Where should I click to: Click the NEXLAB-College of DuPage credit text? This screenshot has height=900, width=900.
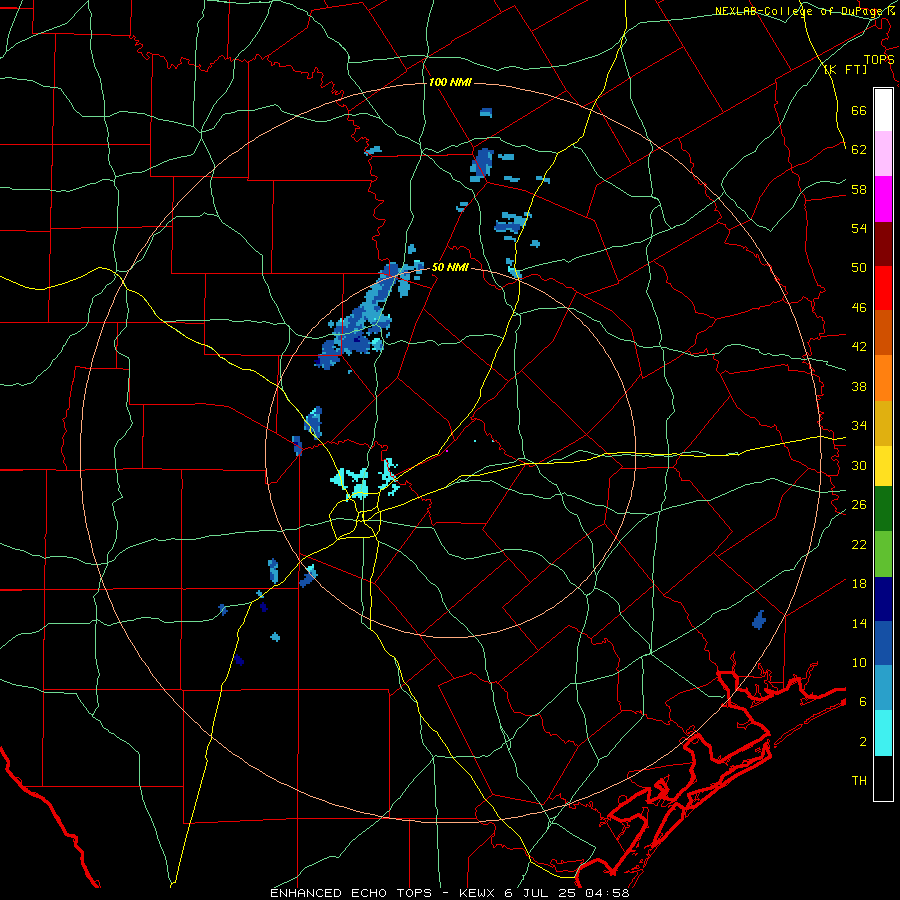point(804,11)
